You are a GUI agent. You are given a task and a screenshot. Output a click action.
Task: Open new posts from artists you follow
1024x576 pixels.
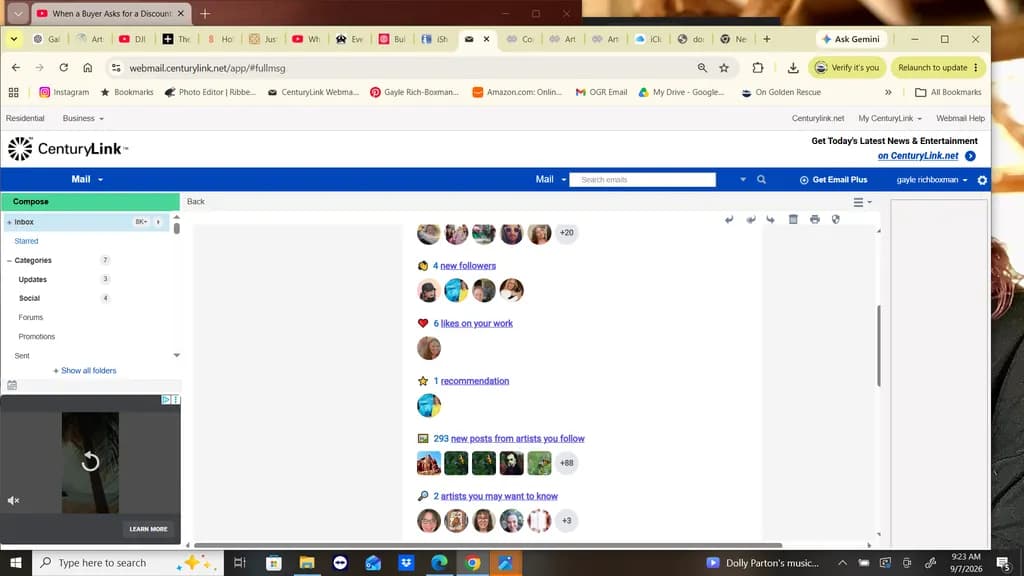[517, 439]
